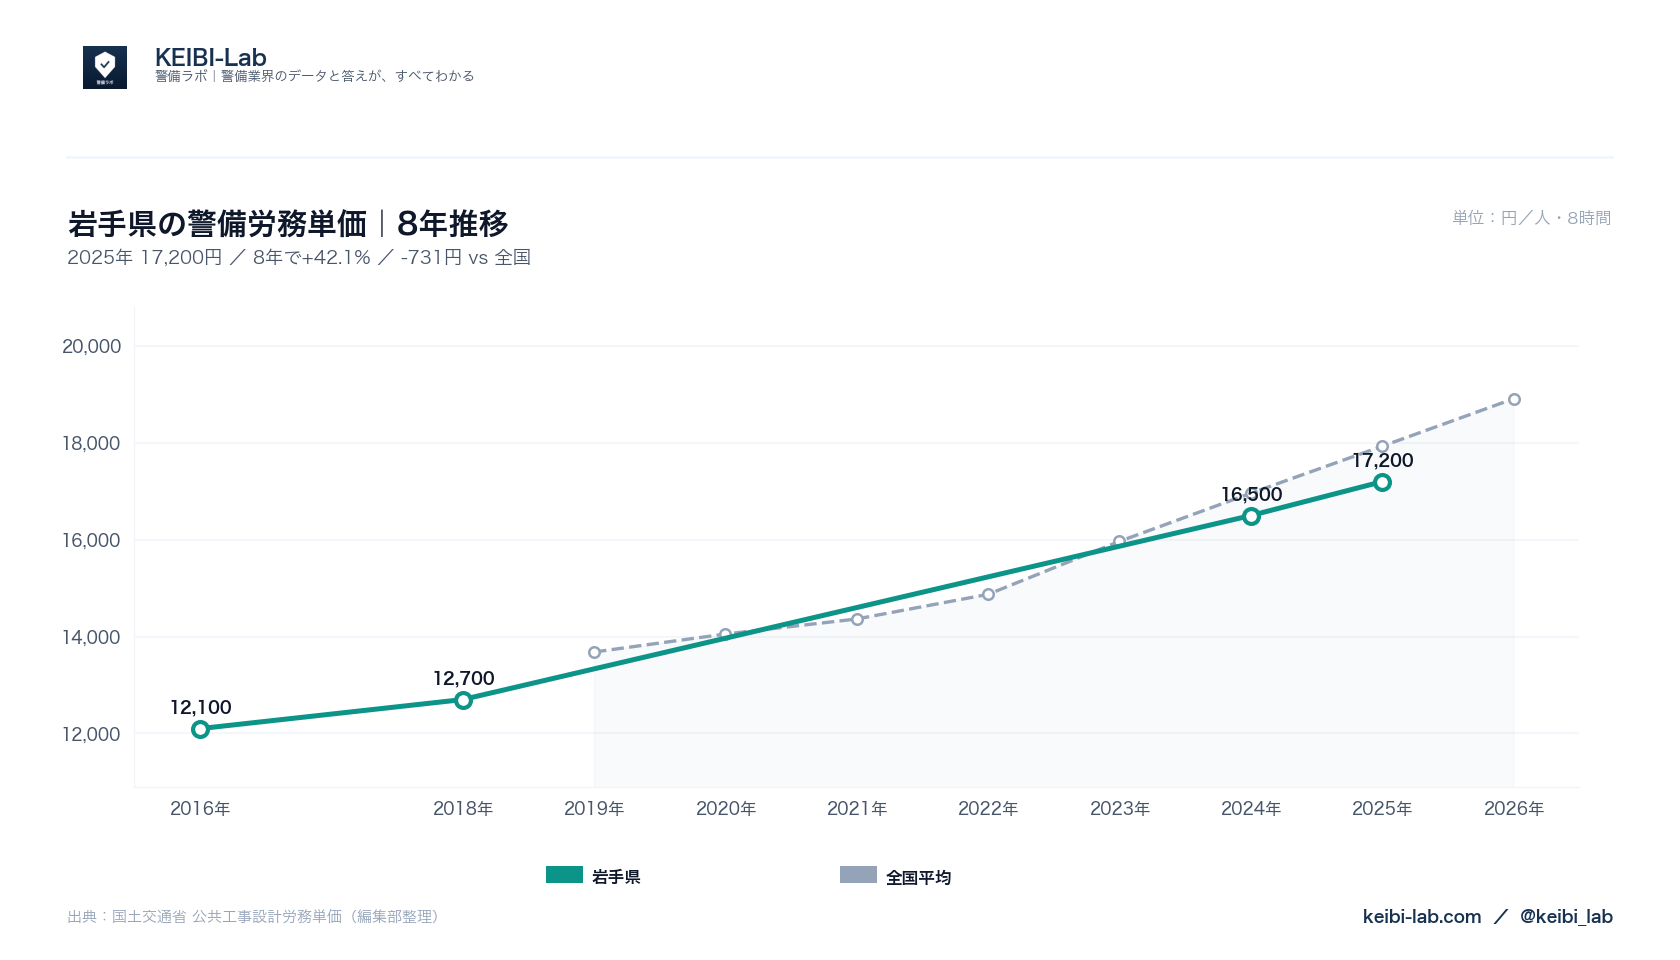Open the keibi-lab.com link

(1421, 916)
